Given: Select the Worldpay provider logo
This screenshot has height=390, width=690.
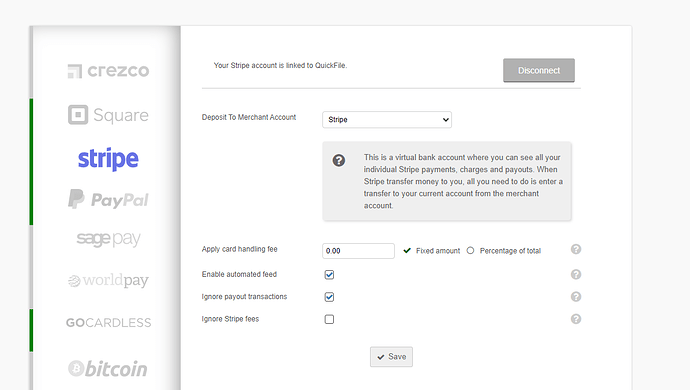Looking at the screenshot, I should [x=108, y=280].
